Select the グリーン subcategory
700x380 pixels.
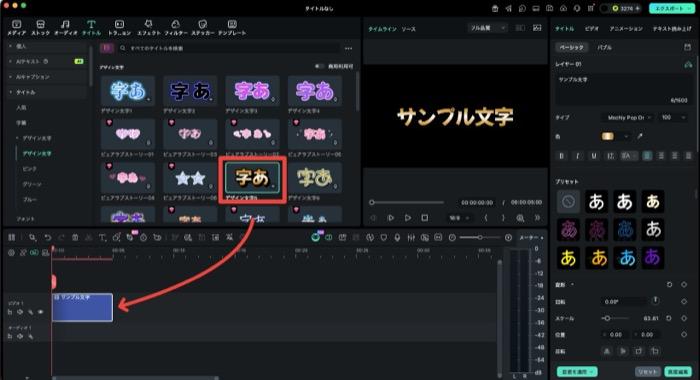(x=32, y=184)
